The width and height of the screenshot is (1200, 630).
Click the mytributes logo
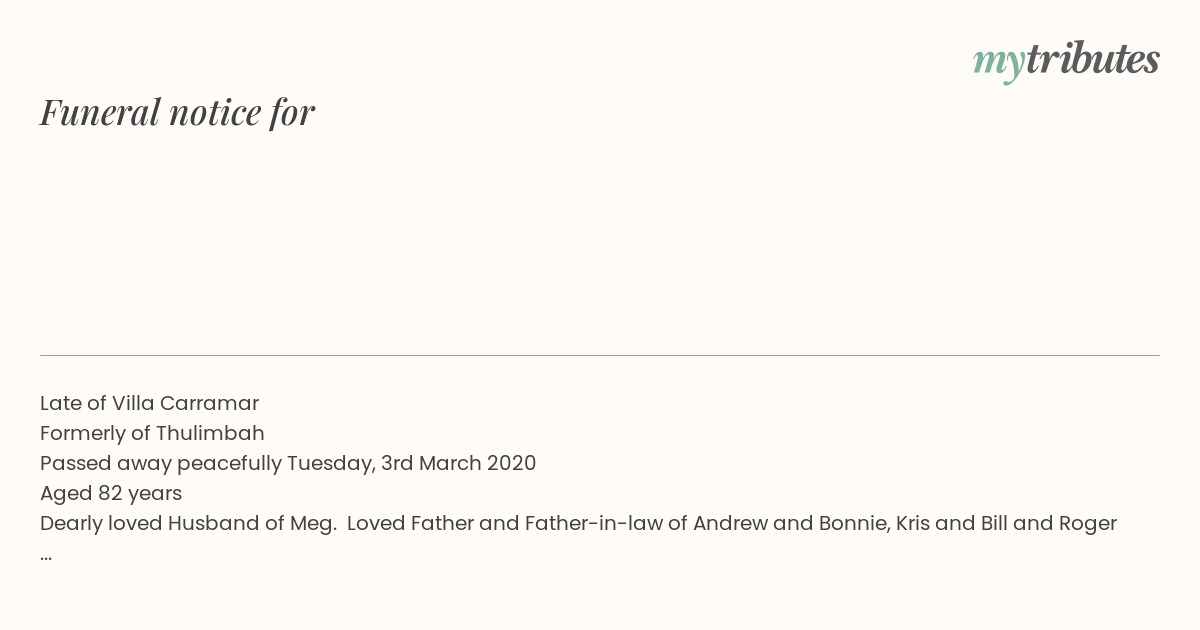tap(1066, 61)
